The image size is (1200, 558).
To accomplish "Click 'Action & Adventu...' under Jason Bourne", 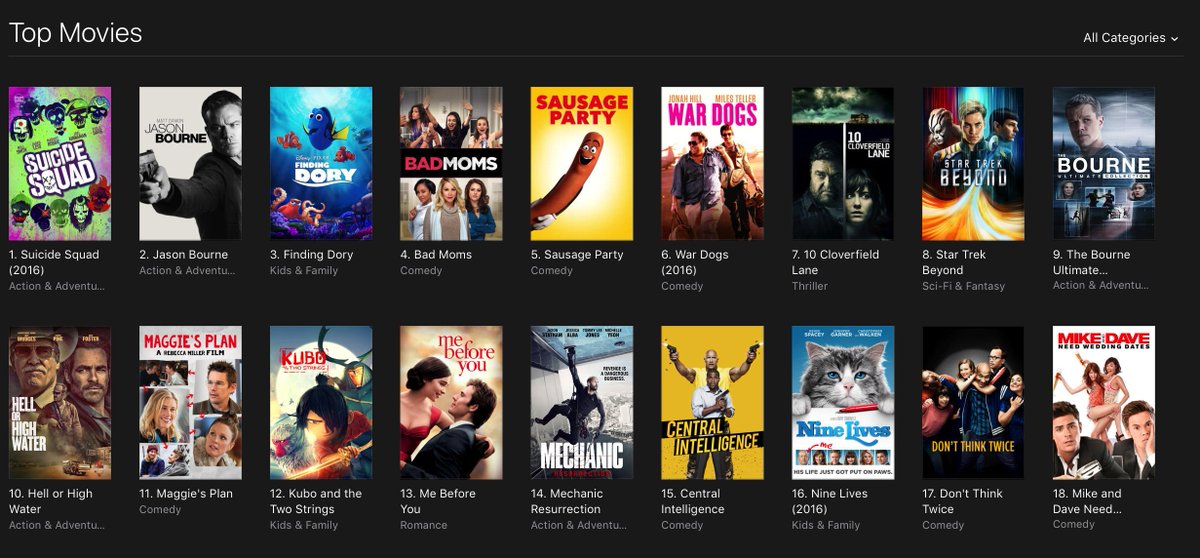I will 187,270.
